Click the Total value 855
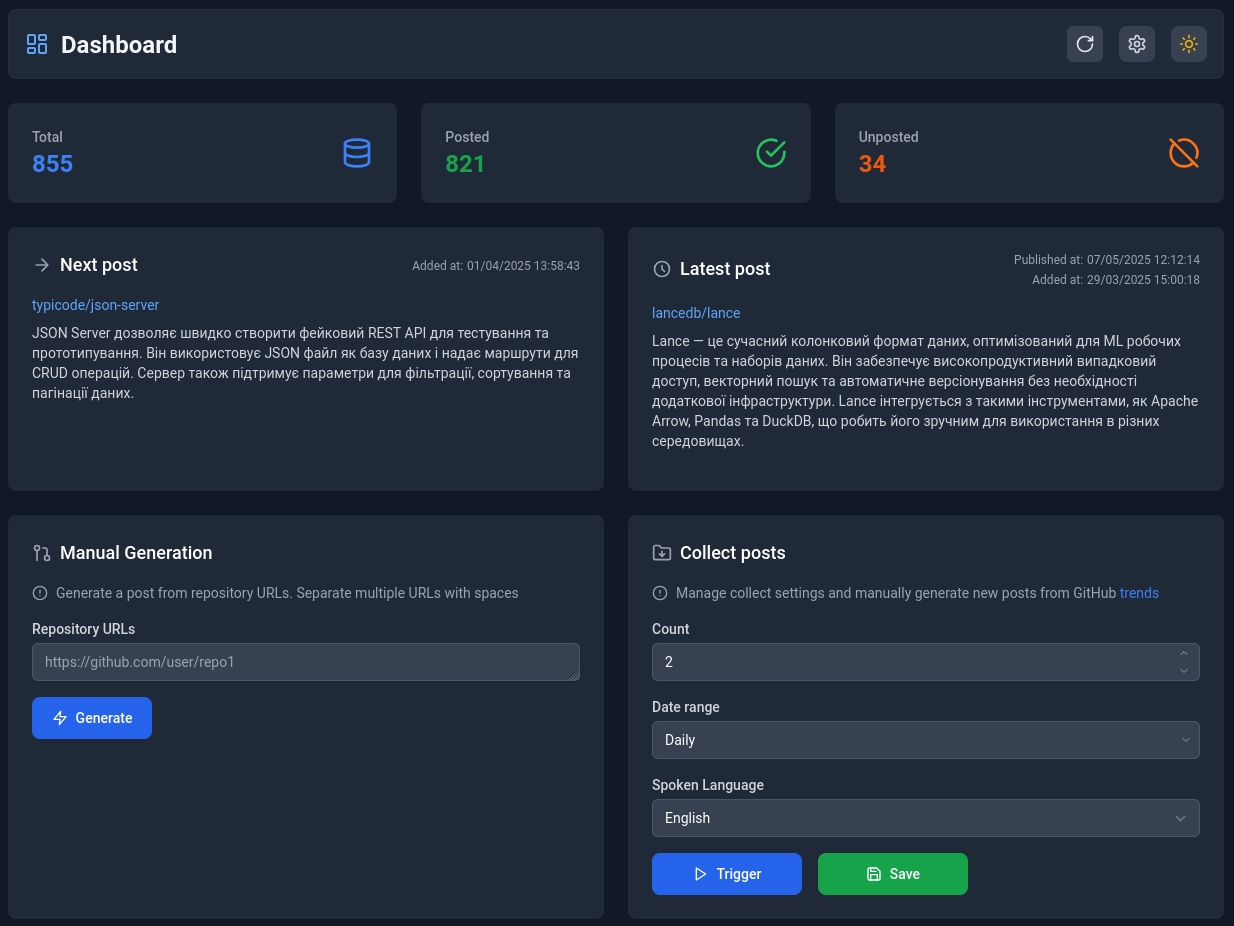 coord(53,164)
